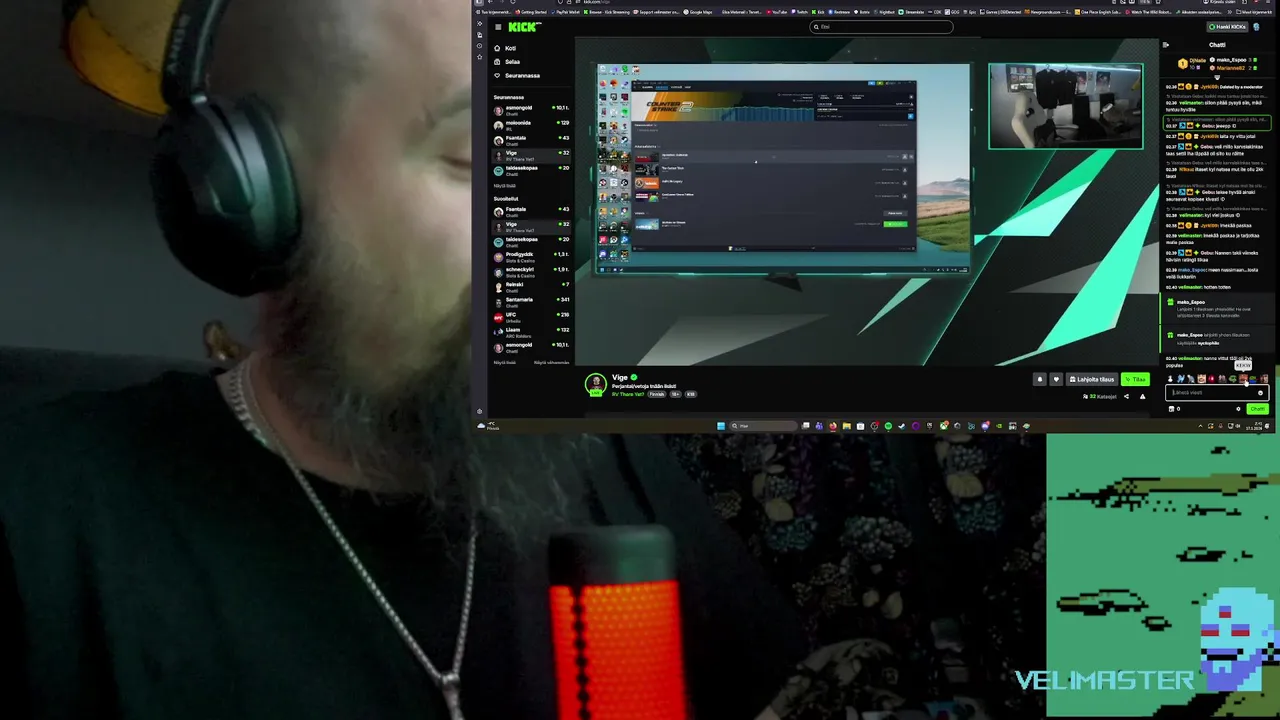Click the taskbar clock and date
Image resolution: width=1280 pixels, height=720 pixels.
pyautogui.click(x=1253, y=426)
